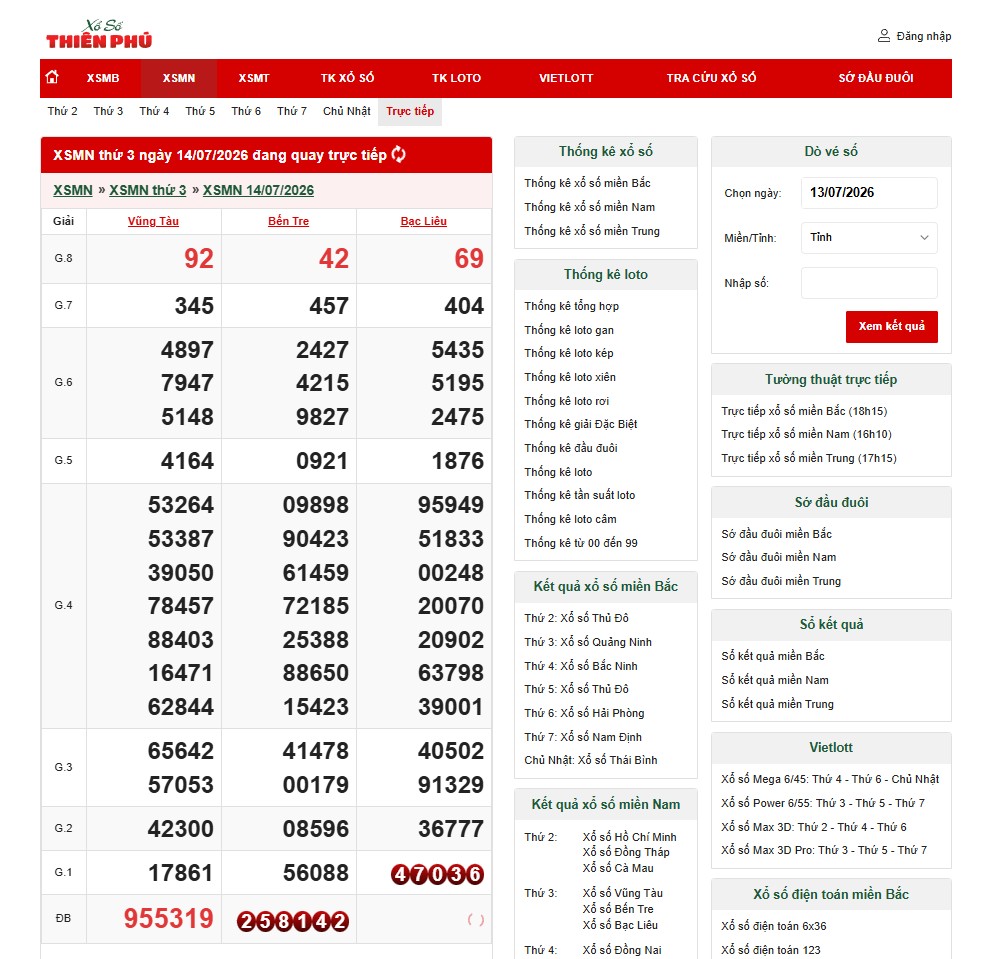Select the XSMN menu item
Image resolution: width=1004 pixels, height=959 pixels.
coord(179,78)
